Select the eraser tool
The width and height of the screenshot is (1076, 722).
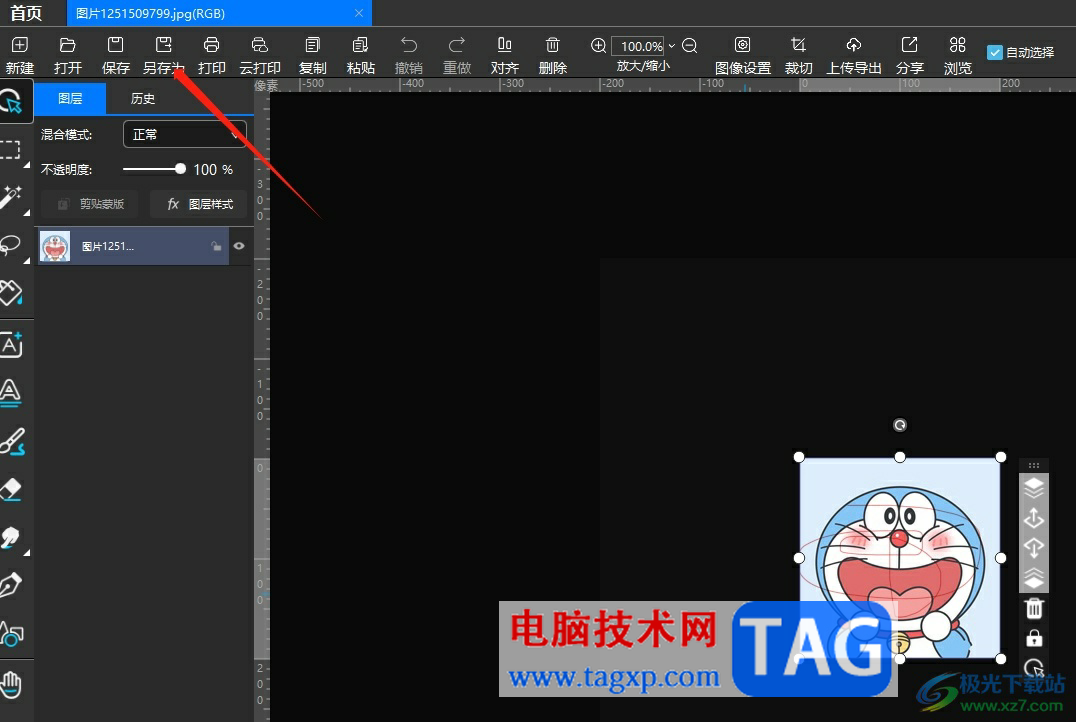(x=11, y=489)
